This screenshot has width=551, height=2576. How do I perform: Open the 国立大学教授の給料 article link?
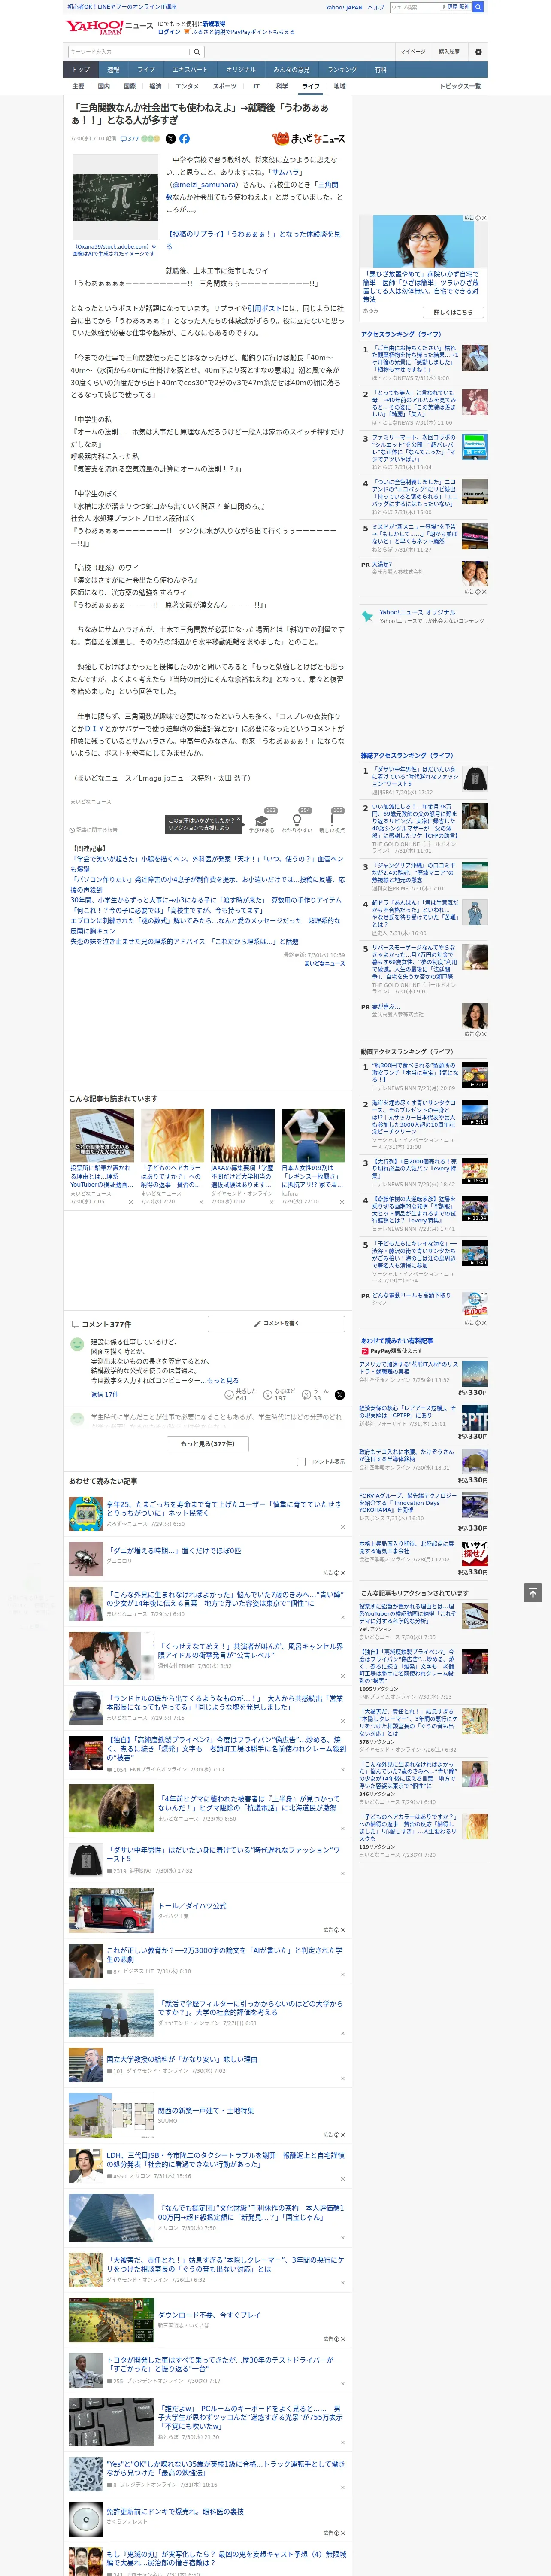tap(182, 2059)
